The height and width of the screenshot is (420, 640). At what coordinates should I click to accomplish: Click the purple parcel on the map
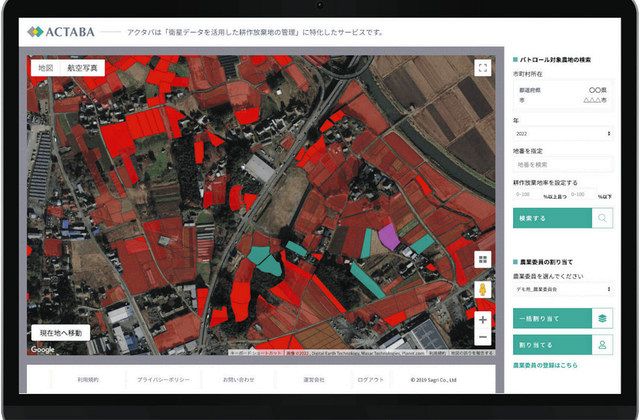[x=388, y=237]
